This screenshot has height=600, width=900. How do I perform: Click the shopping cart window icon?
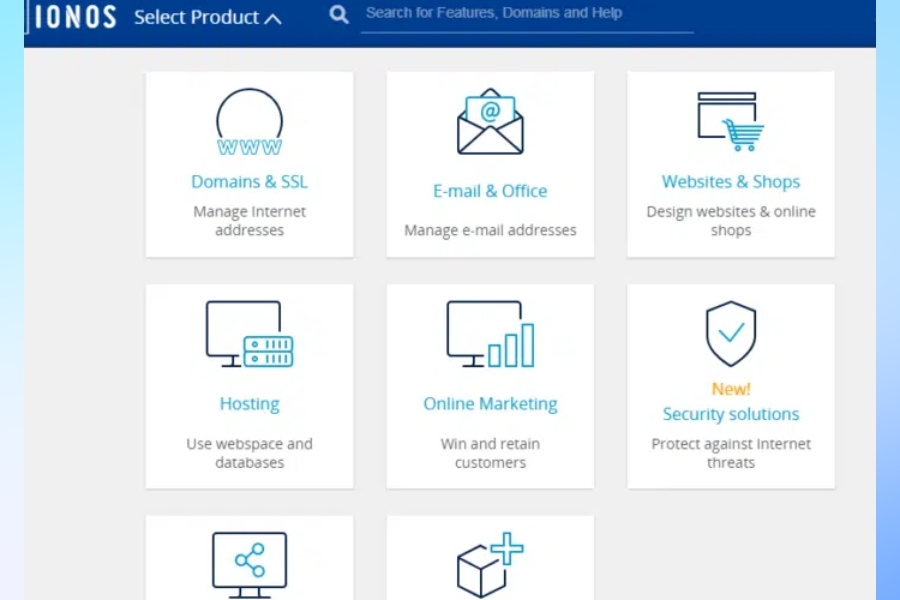[730, 121]
